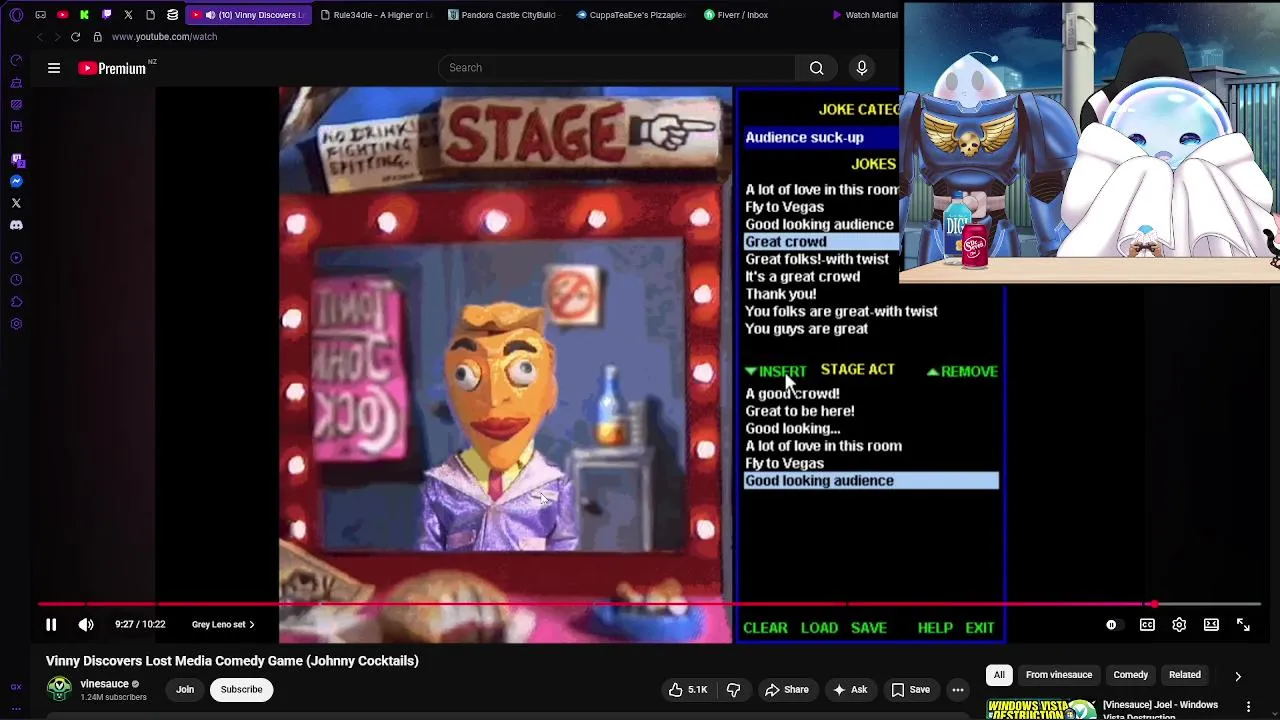Open Joel Windows Vista video thumbnail

pyautogui.click(x=1041, y=709)
